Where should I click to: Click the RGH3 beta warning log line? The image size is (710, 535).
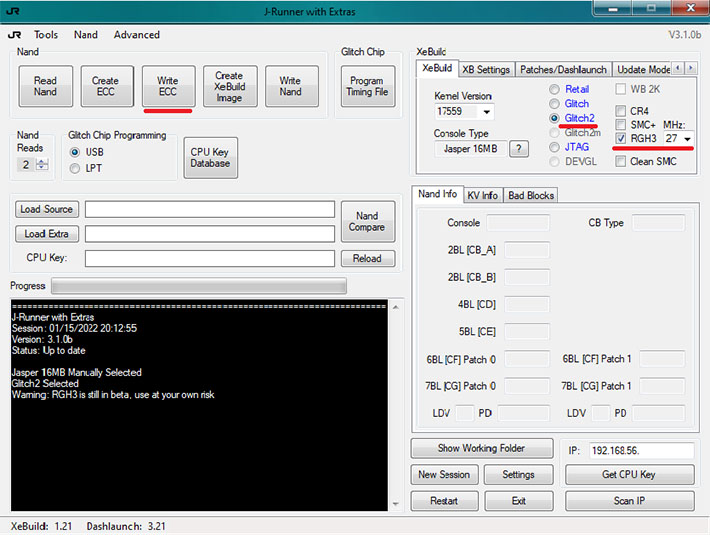[113, 395]
